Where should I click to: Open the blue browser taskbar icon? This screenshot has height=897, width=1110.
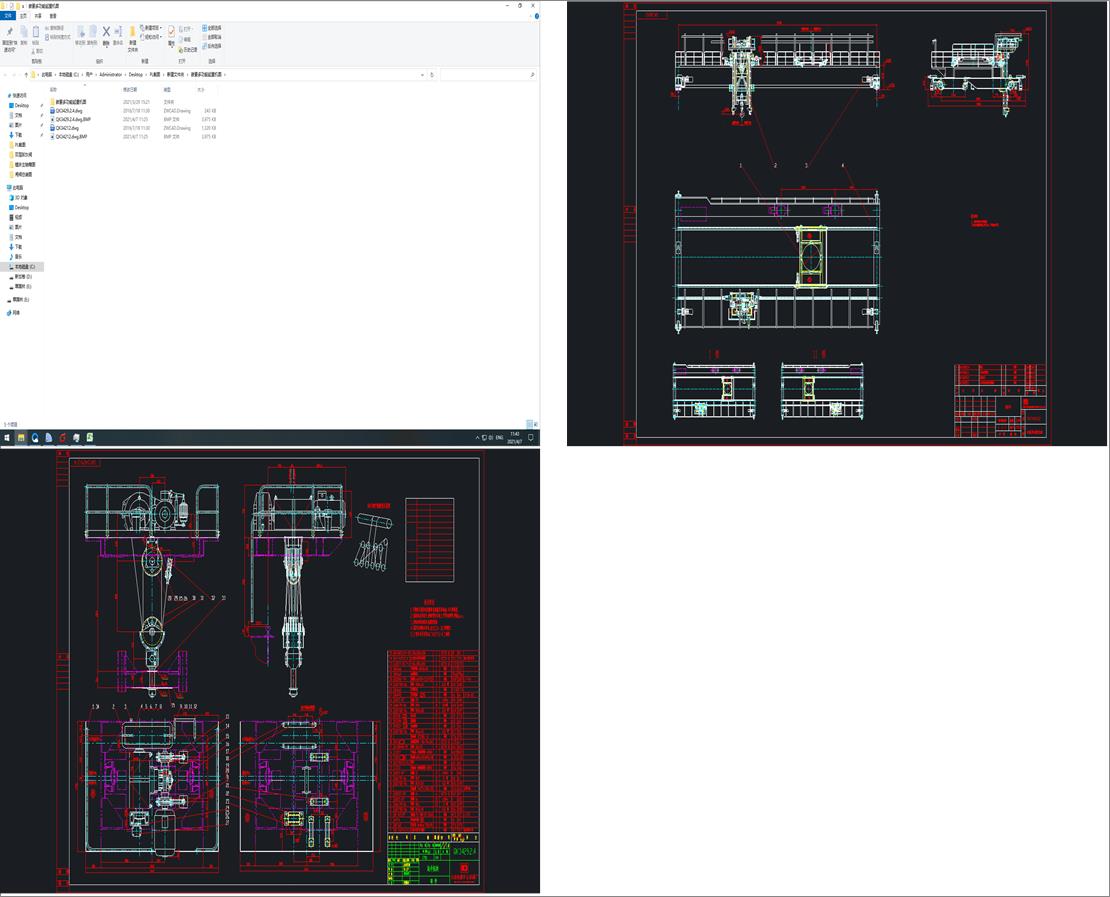coord(35,438)
